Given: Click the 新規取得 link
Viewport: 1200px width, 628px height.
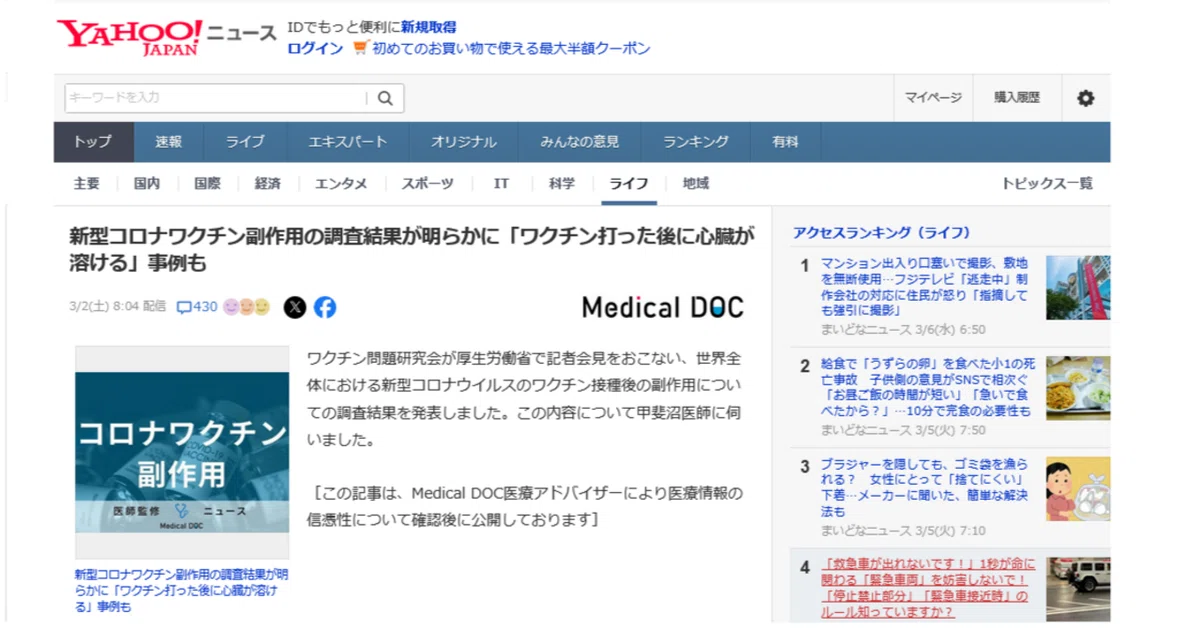Looking at the screenshot, I should (428, 27).
